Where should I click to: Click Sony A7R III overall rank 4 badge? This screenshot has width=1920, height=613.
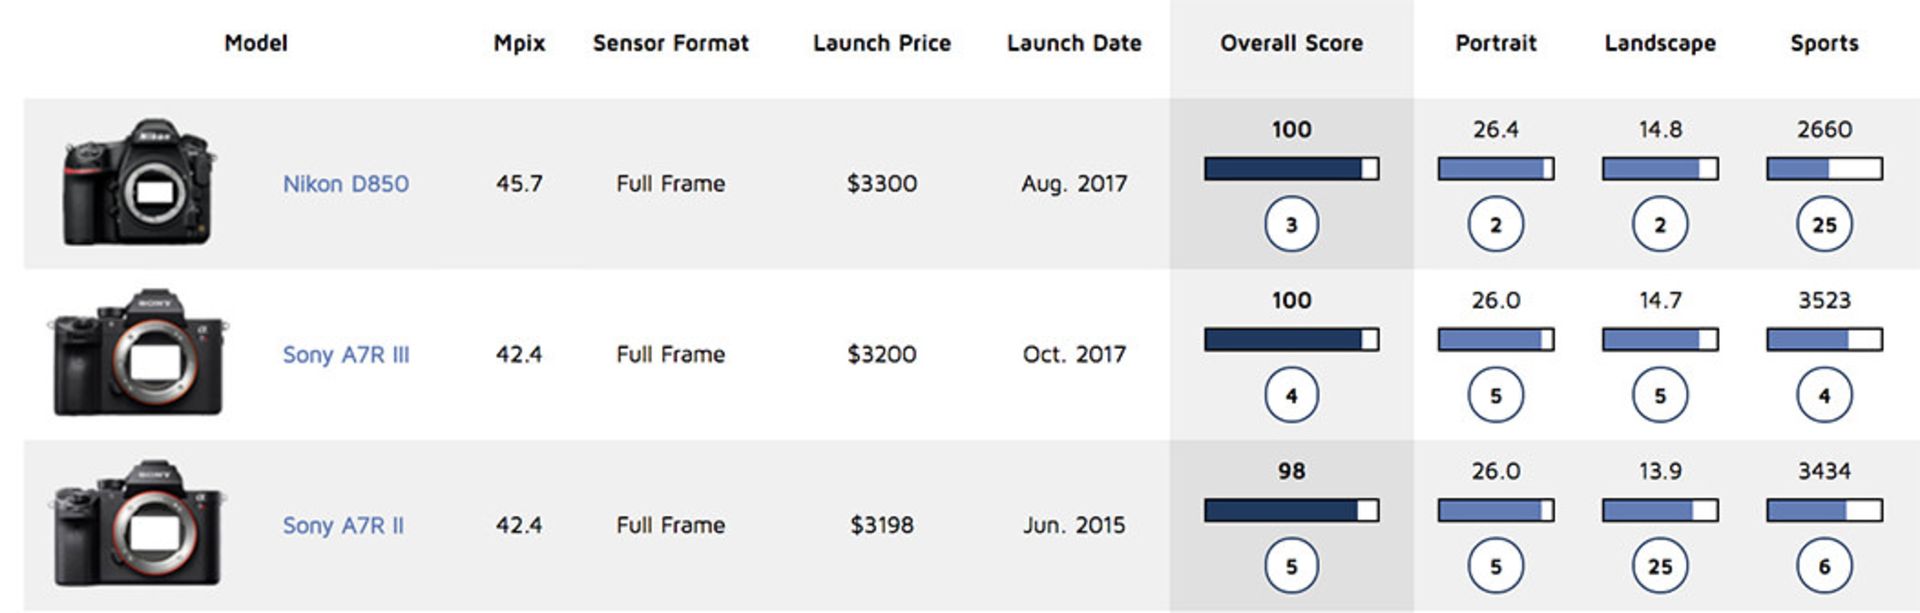point(1291,396)
